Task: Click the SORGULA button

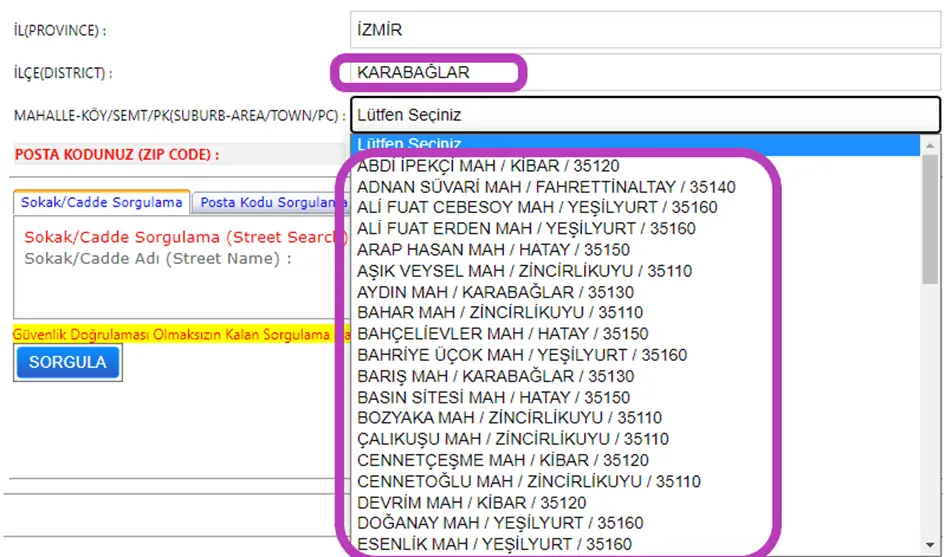Action: [x=67, y=362]
